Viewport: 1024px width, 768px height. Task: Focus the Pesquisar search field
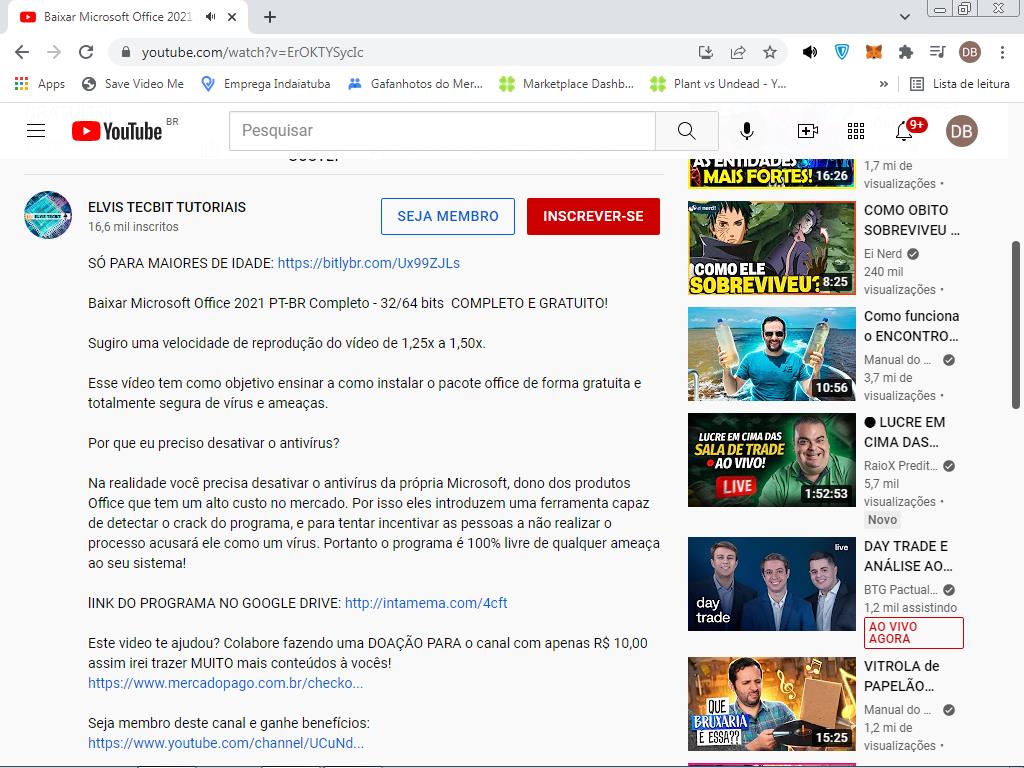[442, 131]
